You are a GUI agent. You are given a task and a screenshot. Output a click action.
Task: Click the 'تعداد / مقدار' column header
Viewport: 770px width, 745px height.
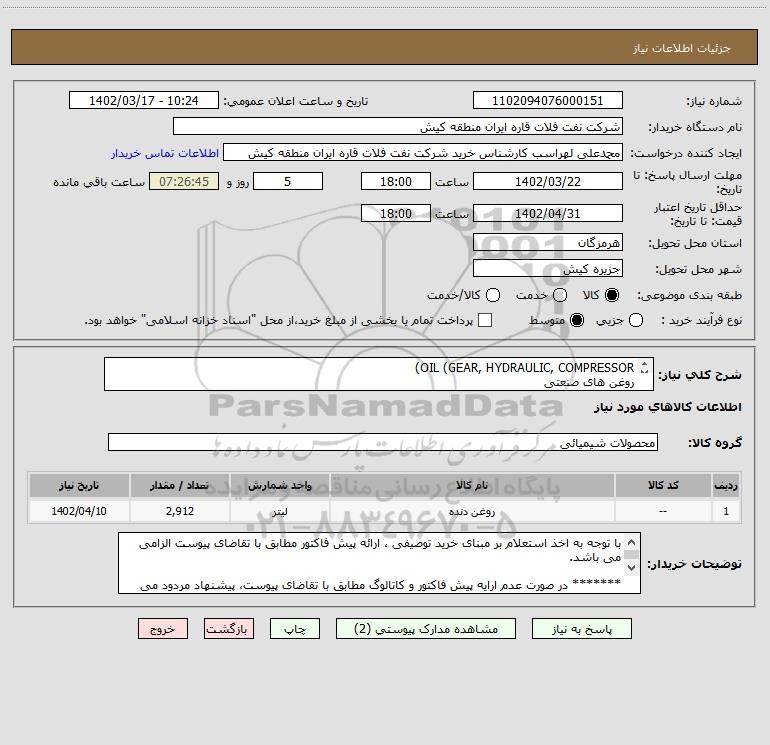click(x=180, y=485)
